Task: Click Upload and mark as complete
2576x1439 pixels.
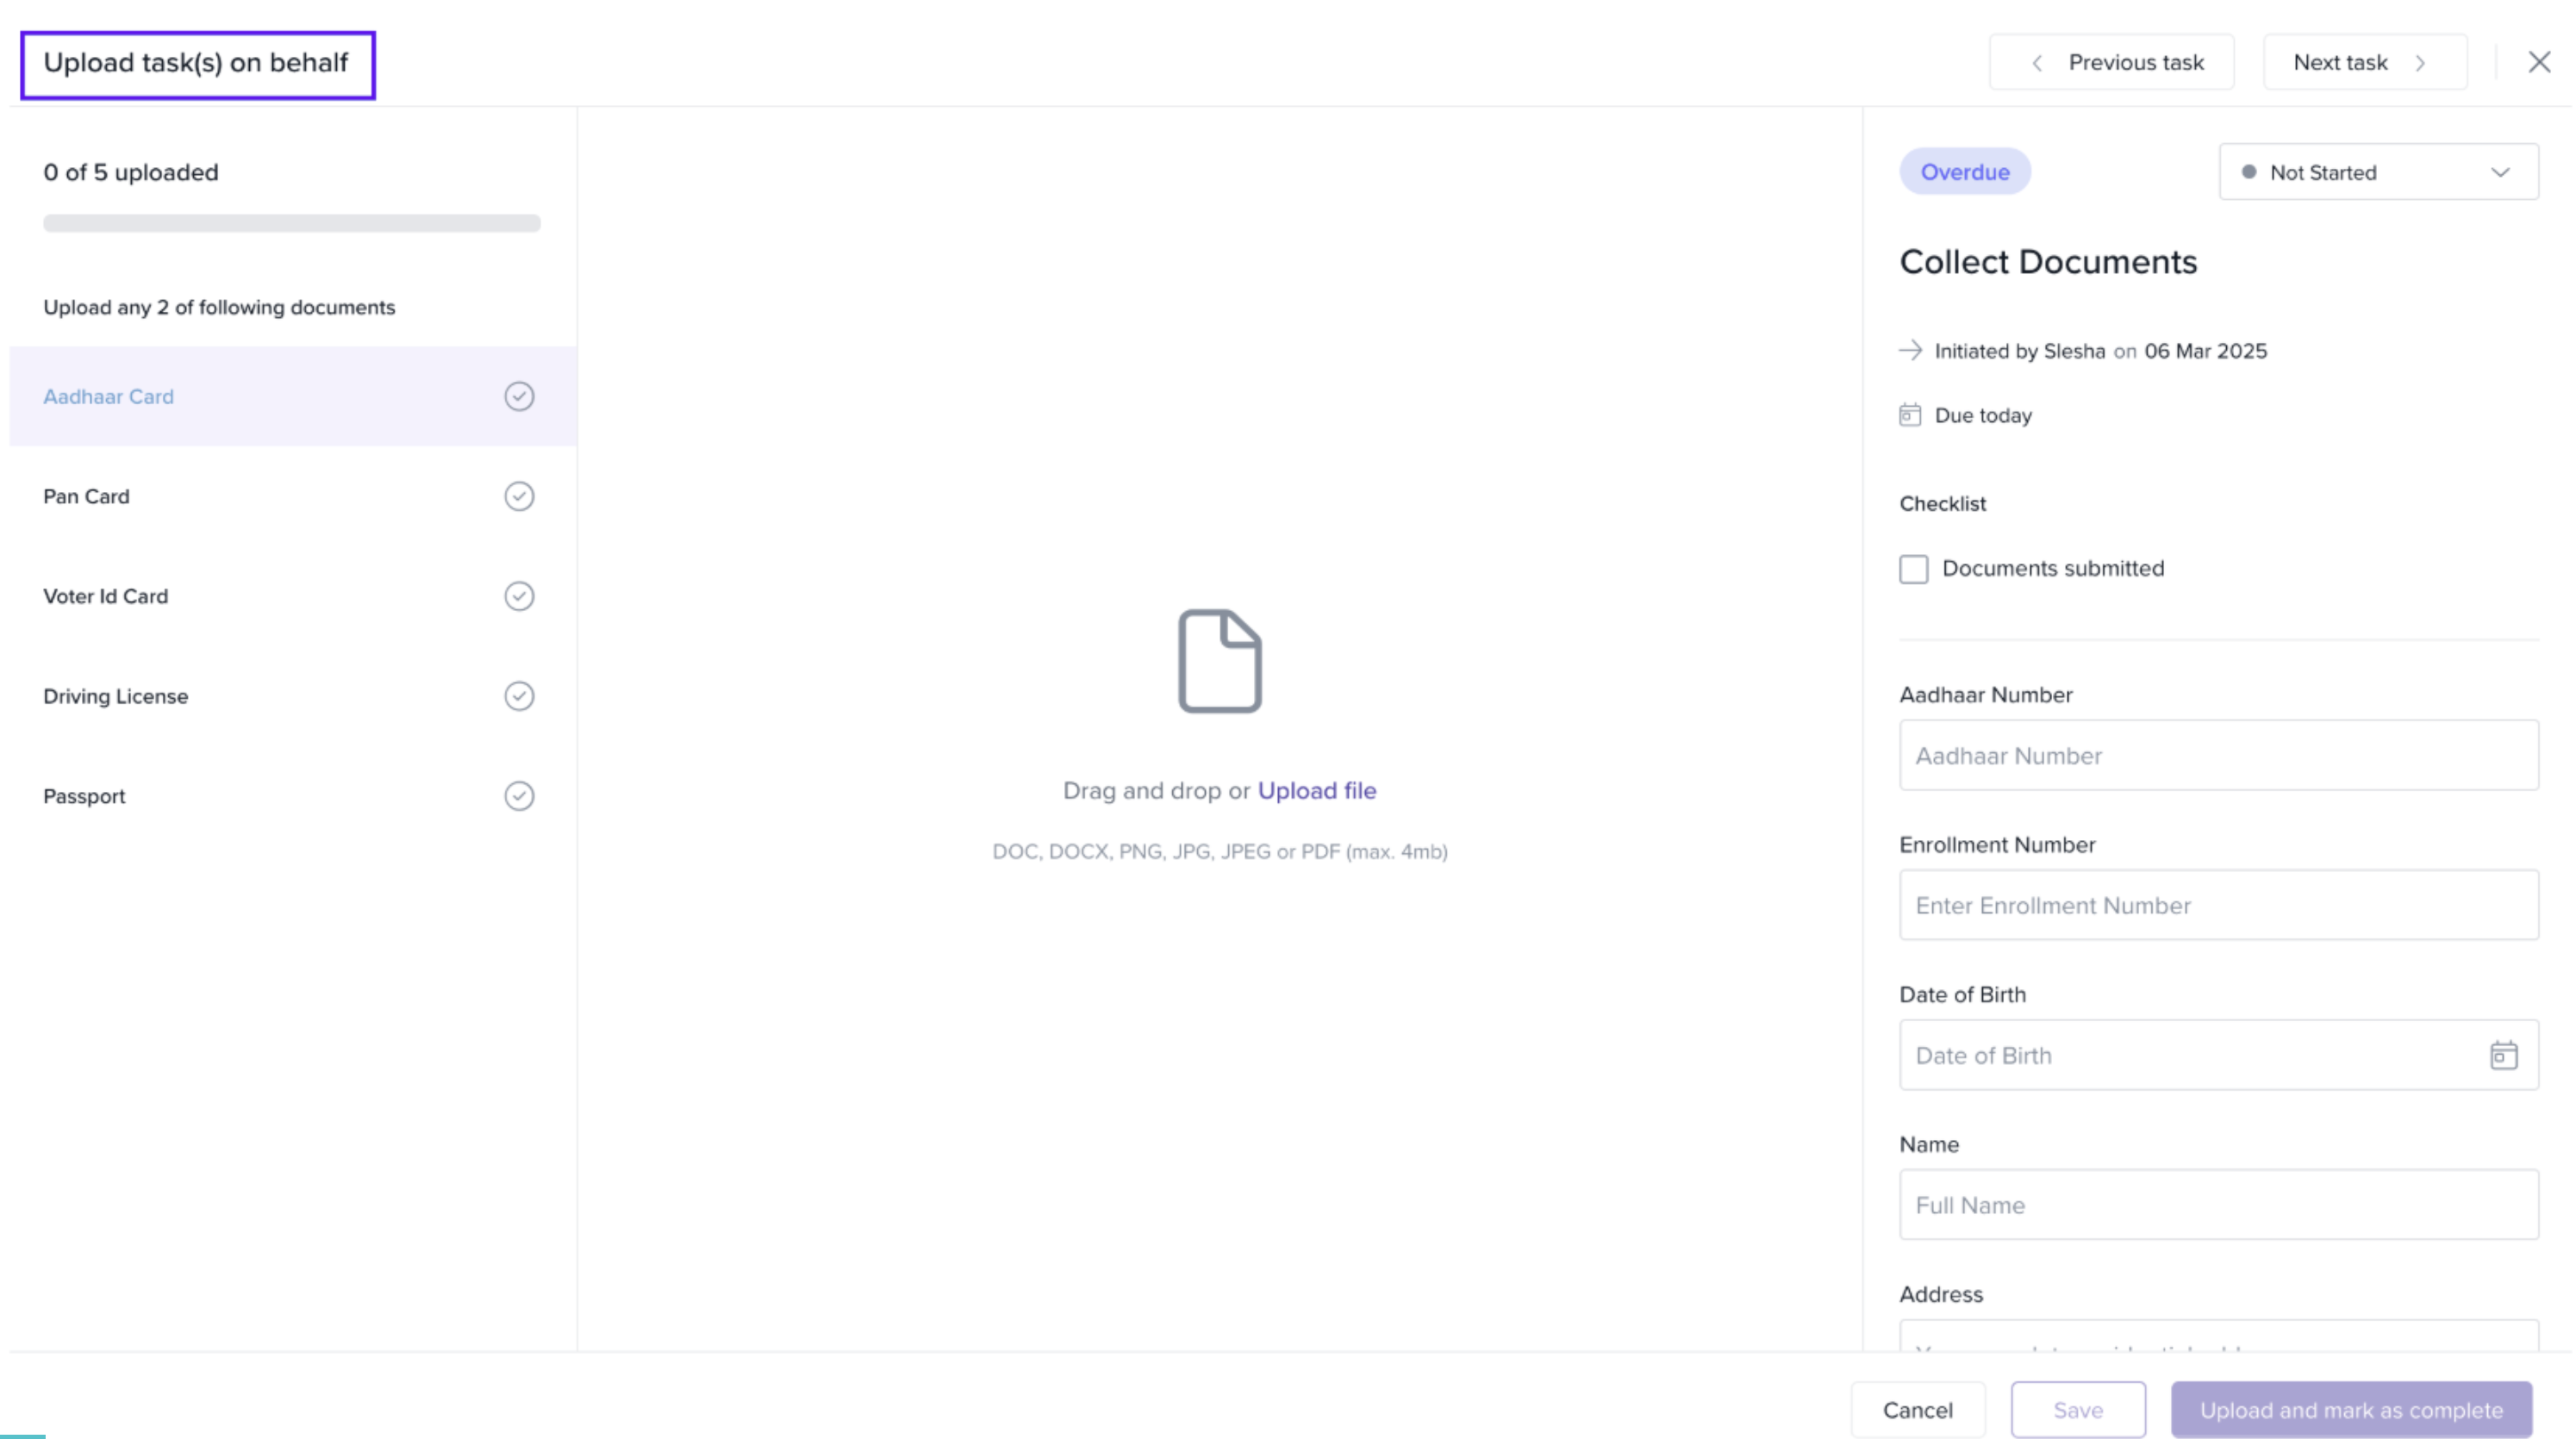Action: click(2350, 1410)
